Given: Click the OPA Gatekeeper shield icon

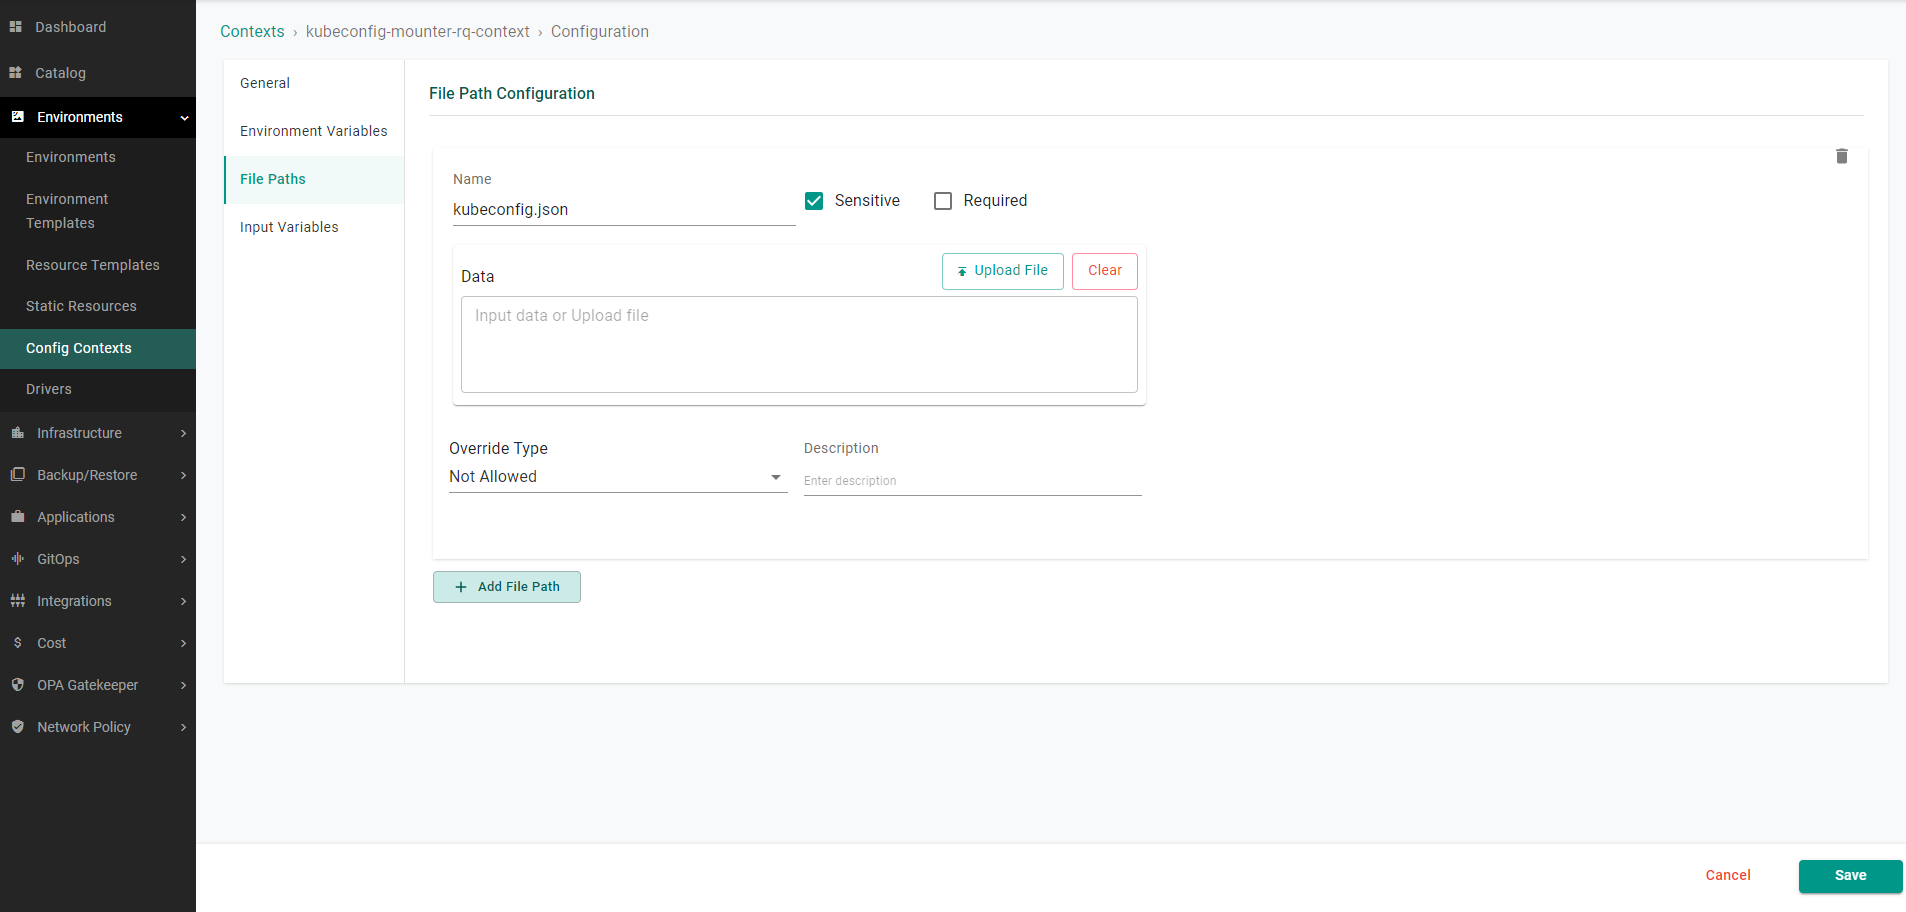Looking at the screenshot, I should coord(17,685).
